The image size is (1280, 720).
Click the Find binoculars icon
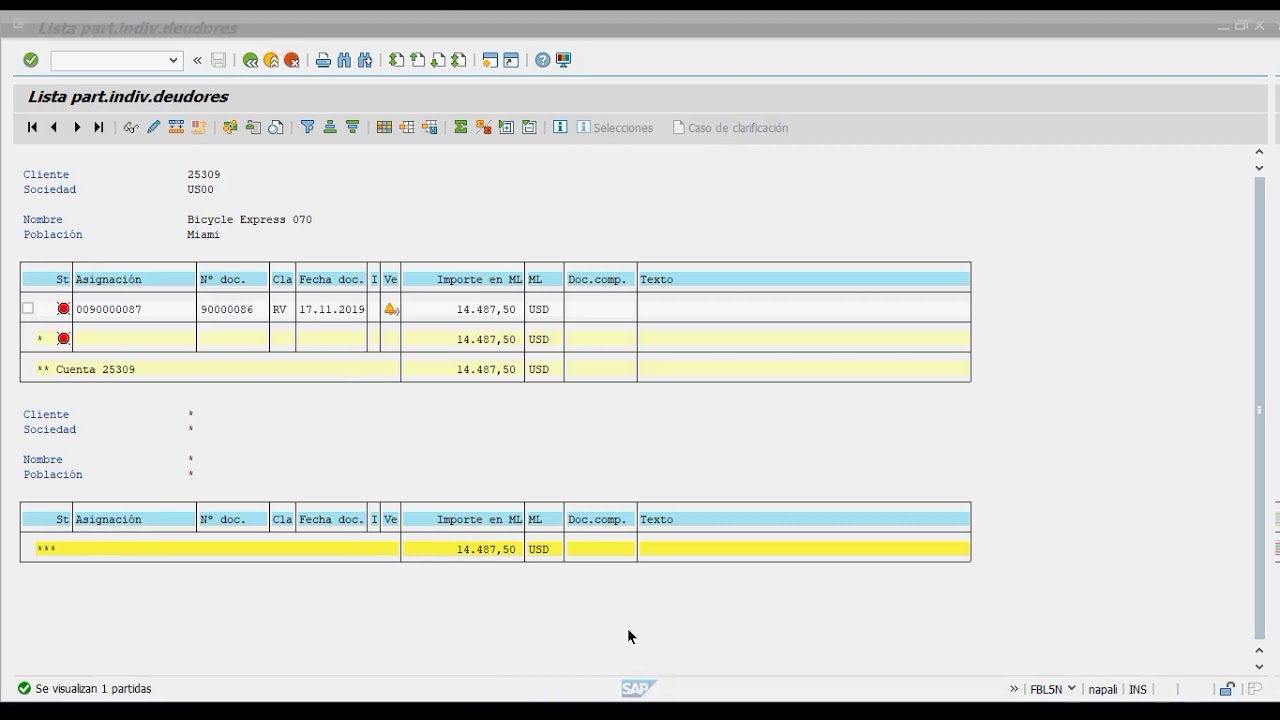[344, 60]
